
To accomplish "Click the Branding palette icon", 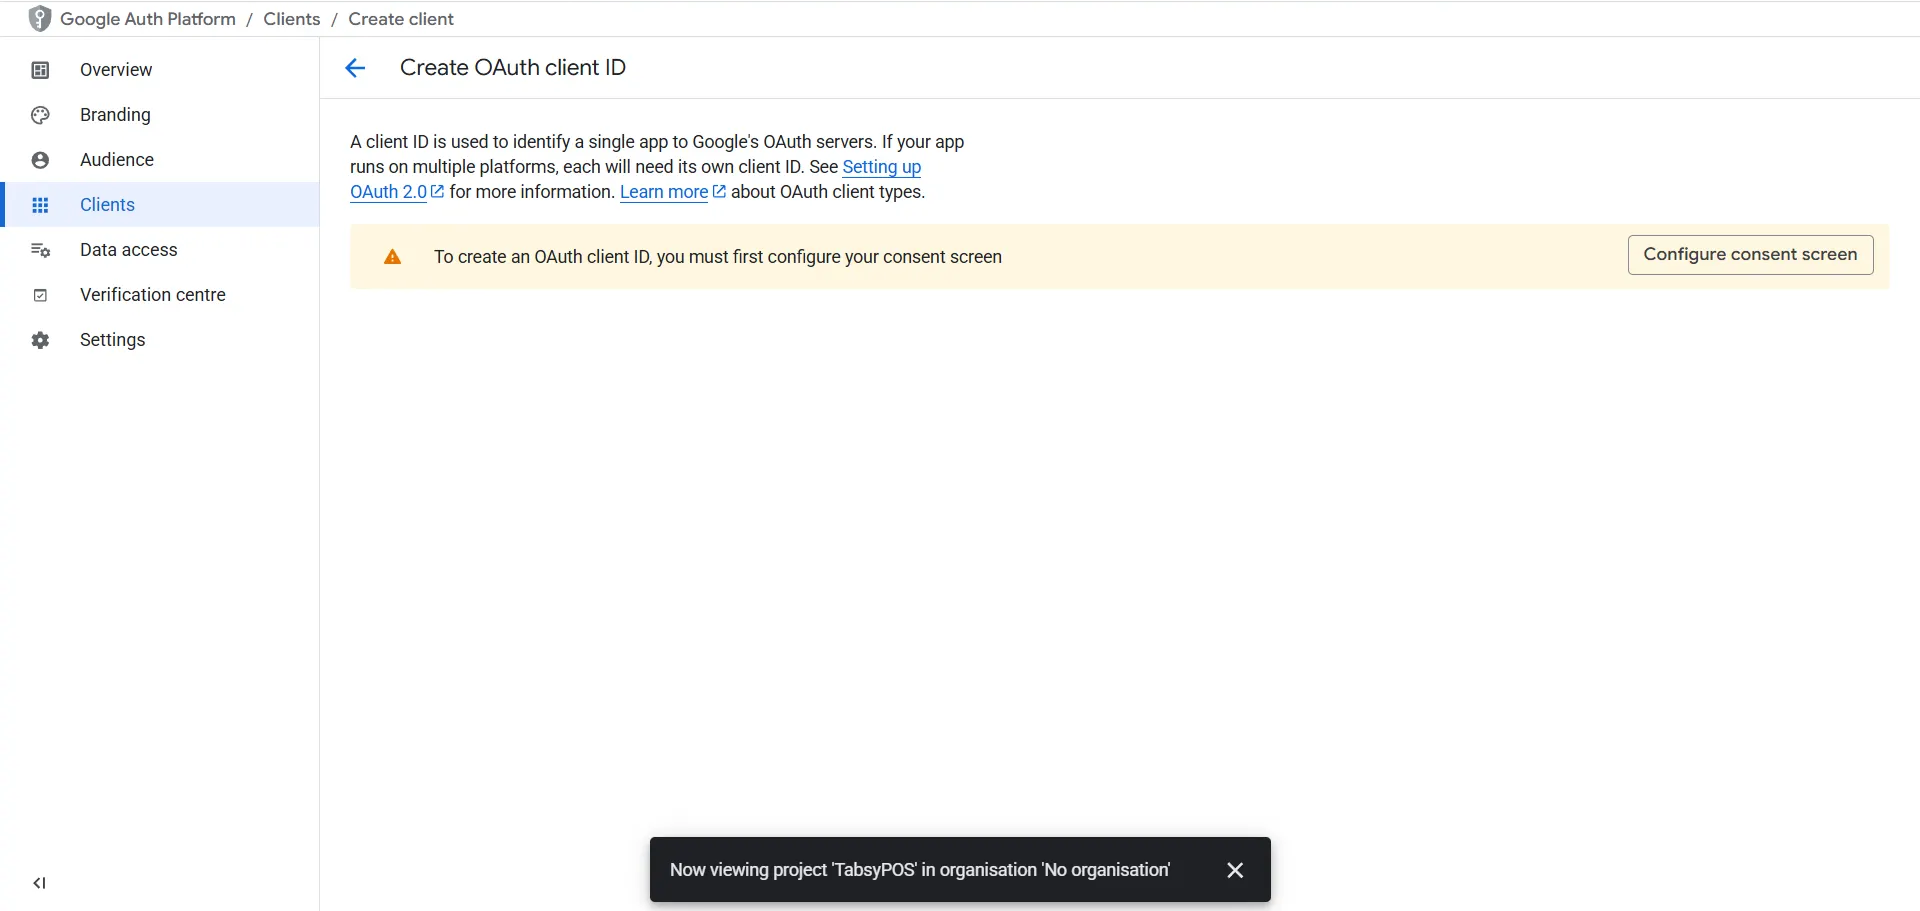I will pos(40,115).
